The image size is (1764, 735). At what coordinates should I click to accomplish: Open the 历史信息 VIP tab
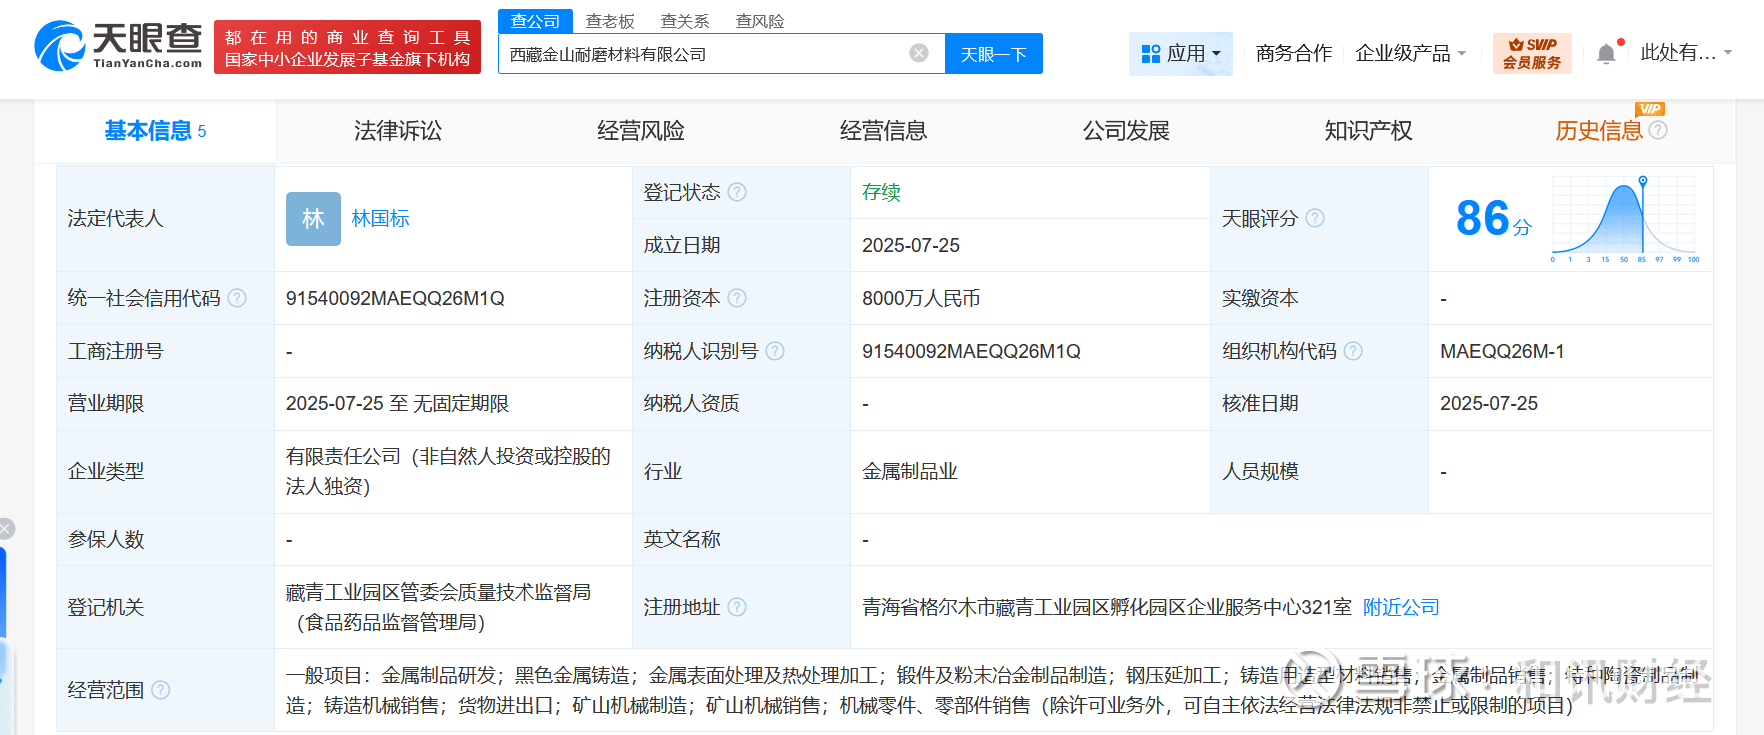point(1599,131)
